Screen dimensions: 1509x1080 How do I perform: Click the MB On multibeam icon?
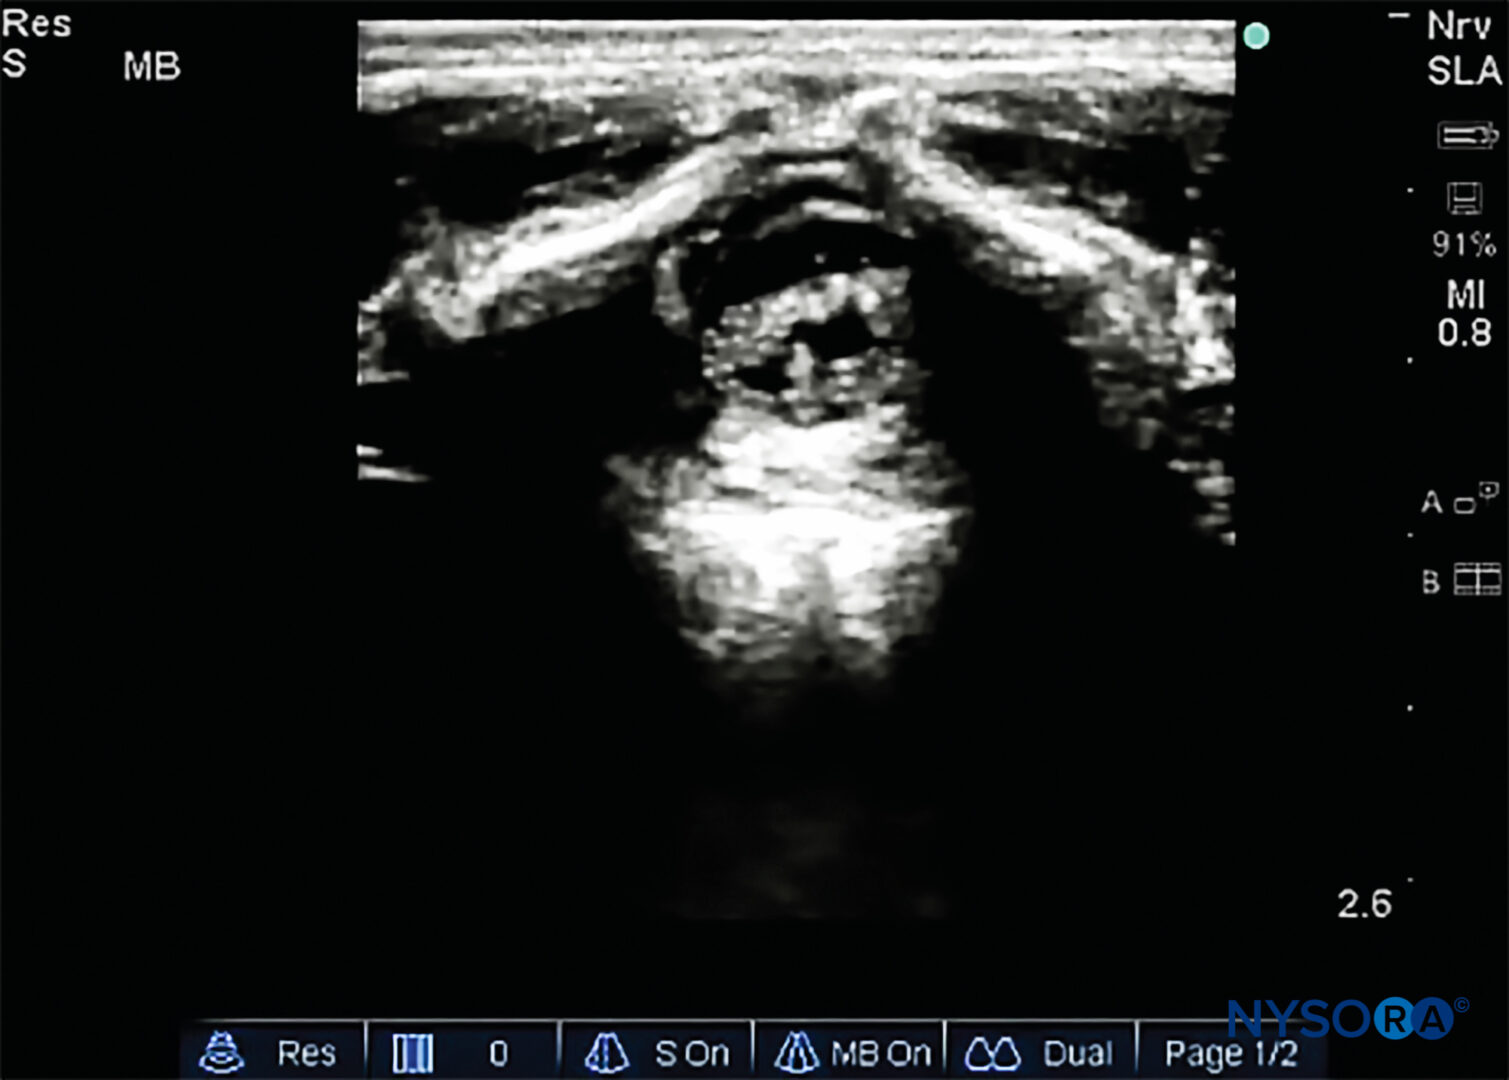click(797, 1052)
